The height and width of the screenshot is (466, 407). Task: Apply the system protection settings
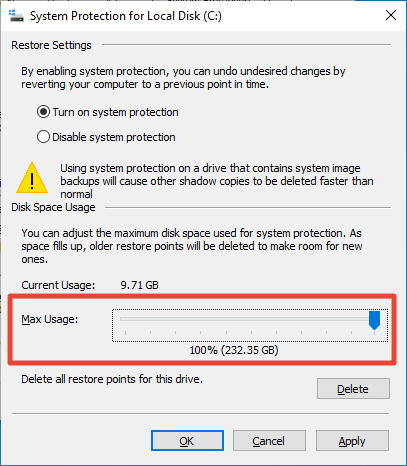tap(352, 441)
